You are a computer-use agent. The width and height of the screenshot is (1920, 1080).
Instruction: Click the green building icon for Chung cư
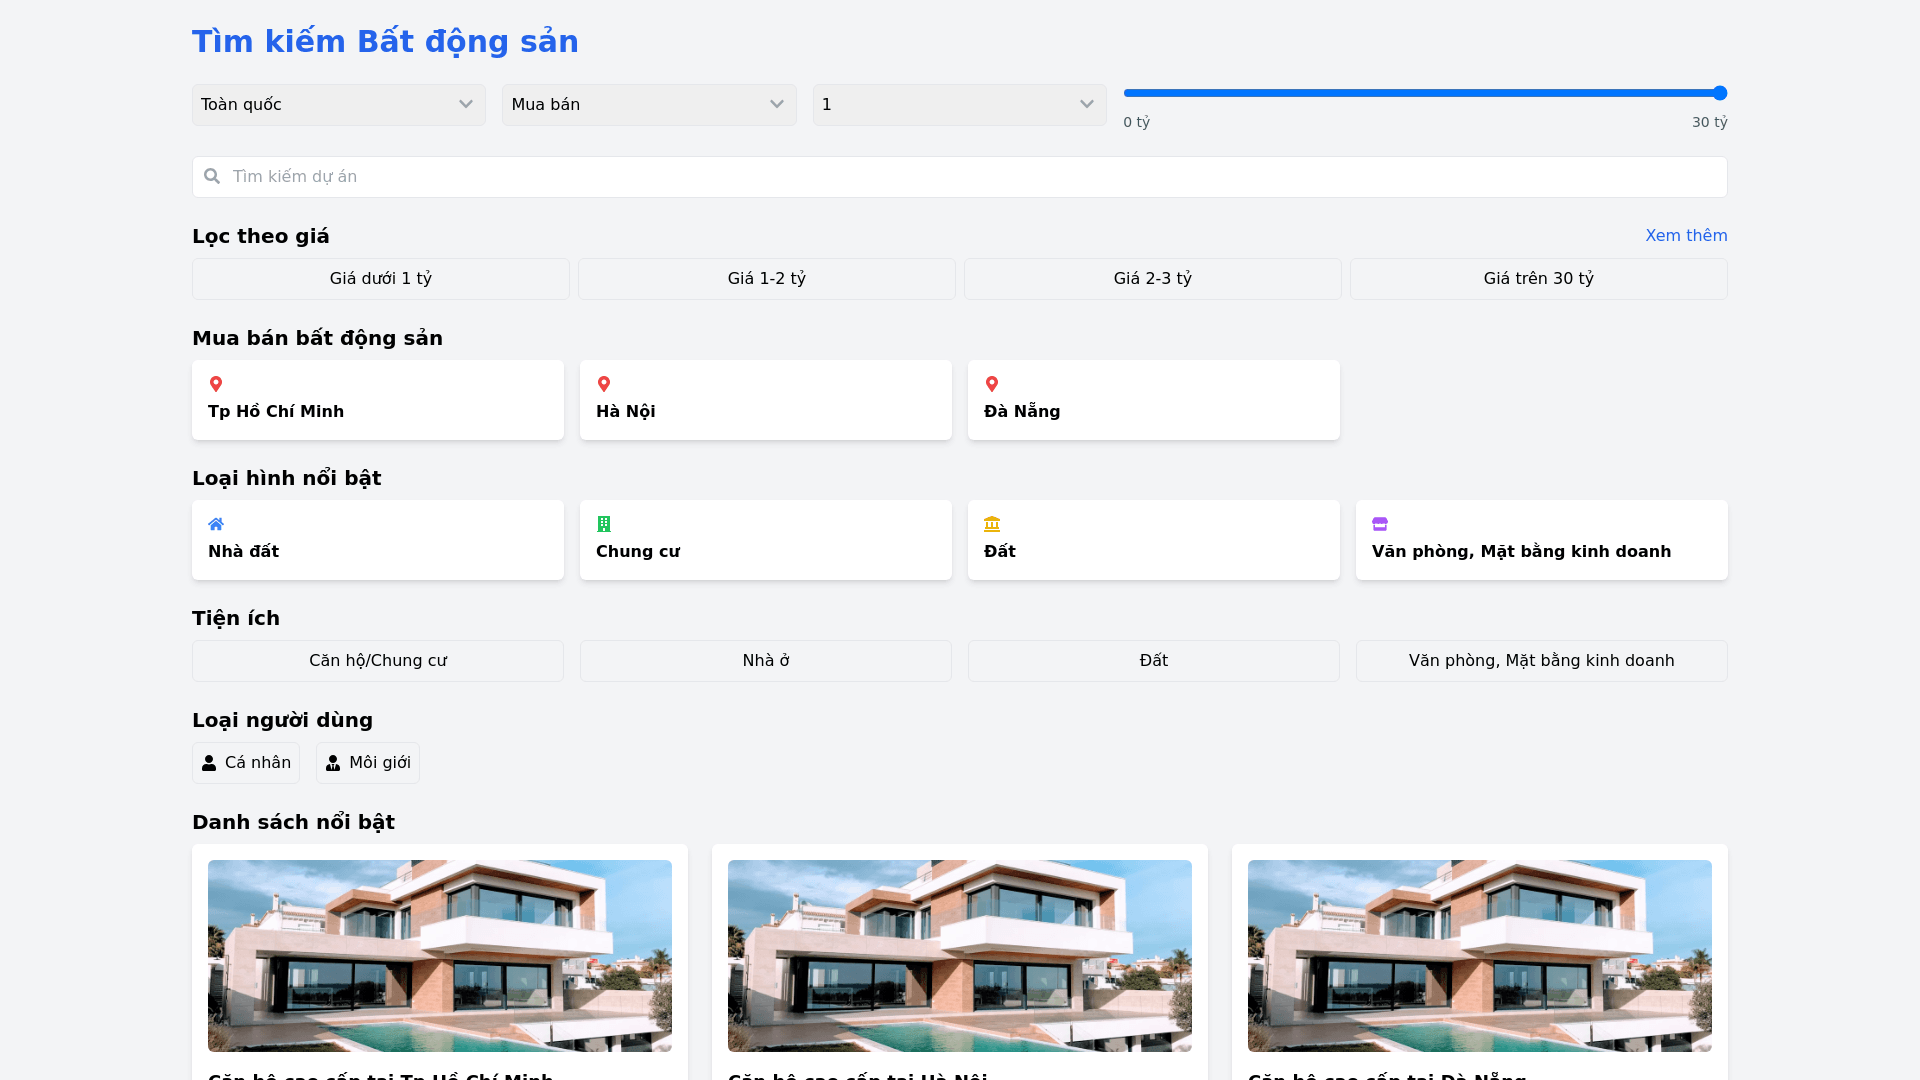point(604,524)
